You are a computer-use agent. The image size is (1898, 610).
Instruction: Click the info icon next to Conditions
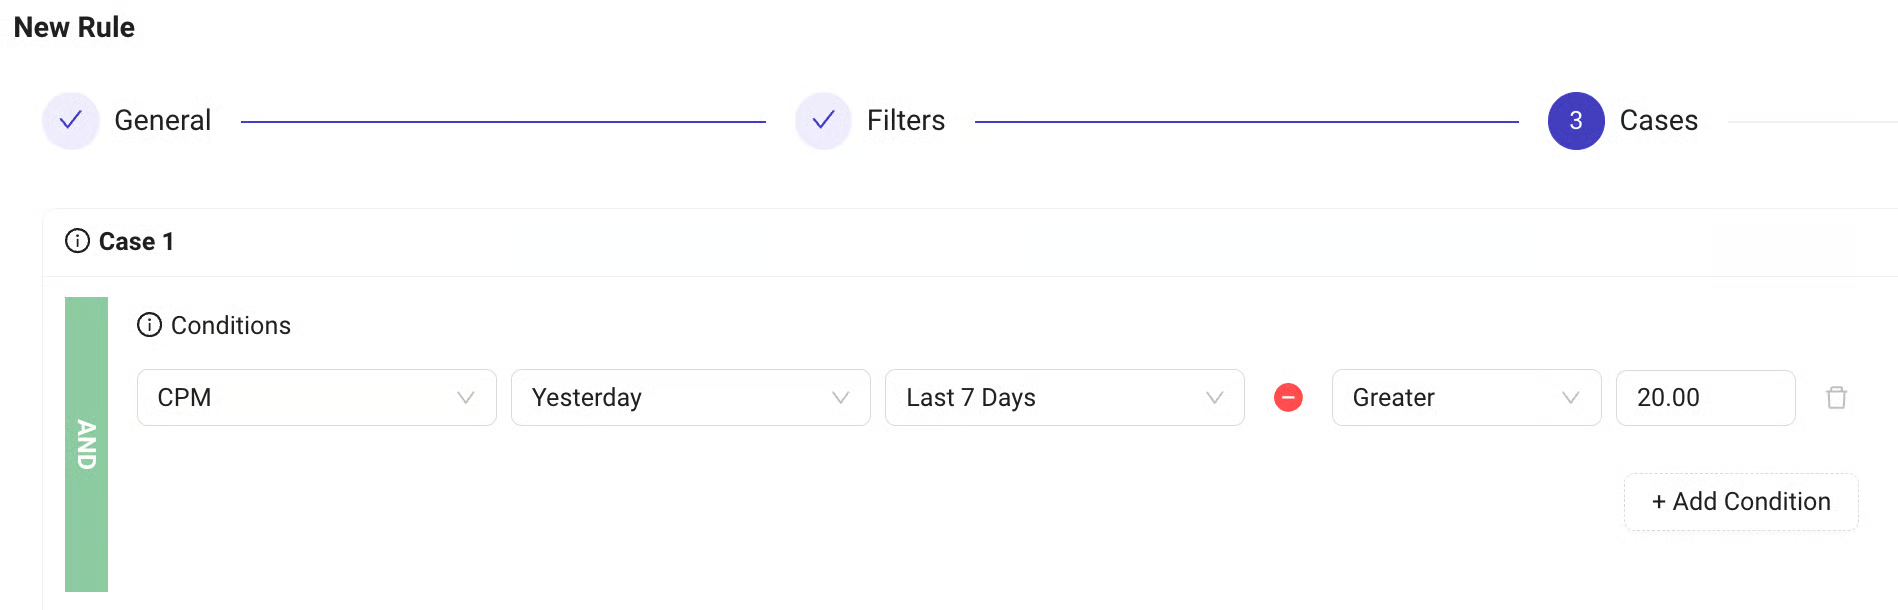(149, 325)
